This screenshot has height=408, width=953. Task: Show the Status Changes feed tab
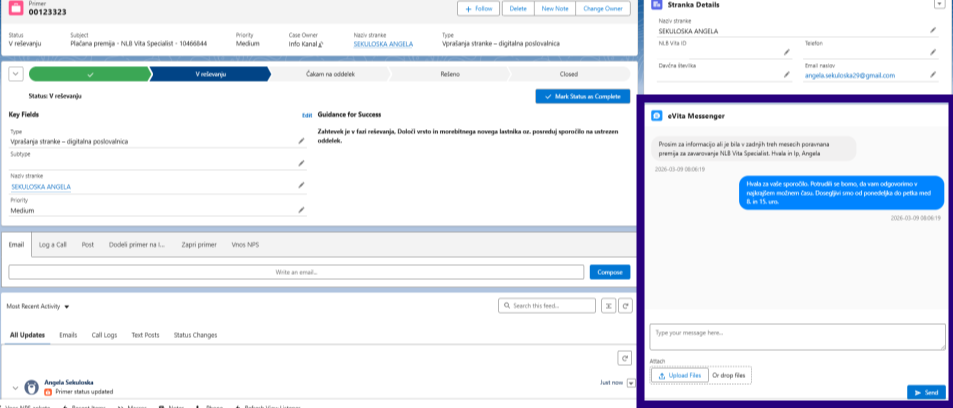click(x=195, y=335)
